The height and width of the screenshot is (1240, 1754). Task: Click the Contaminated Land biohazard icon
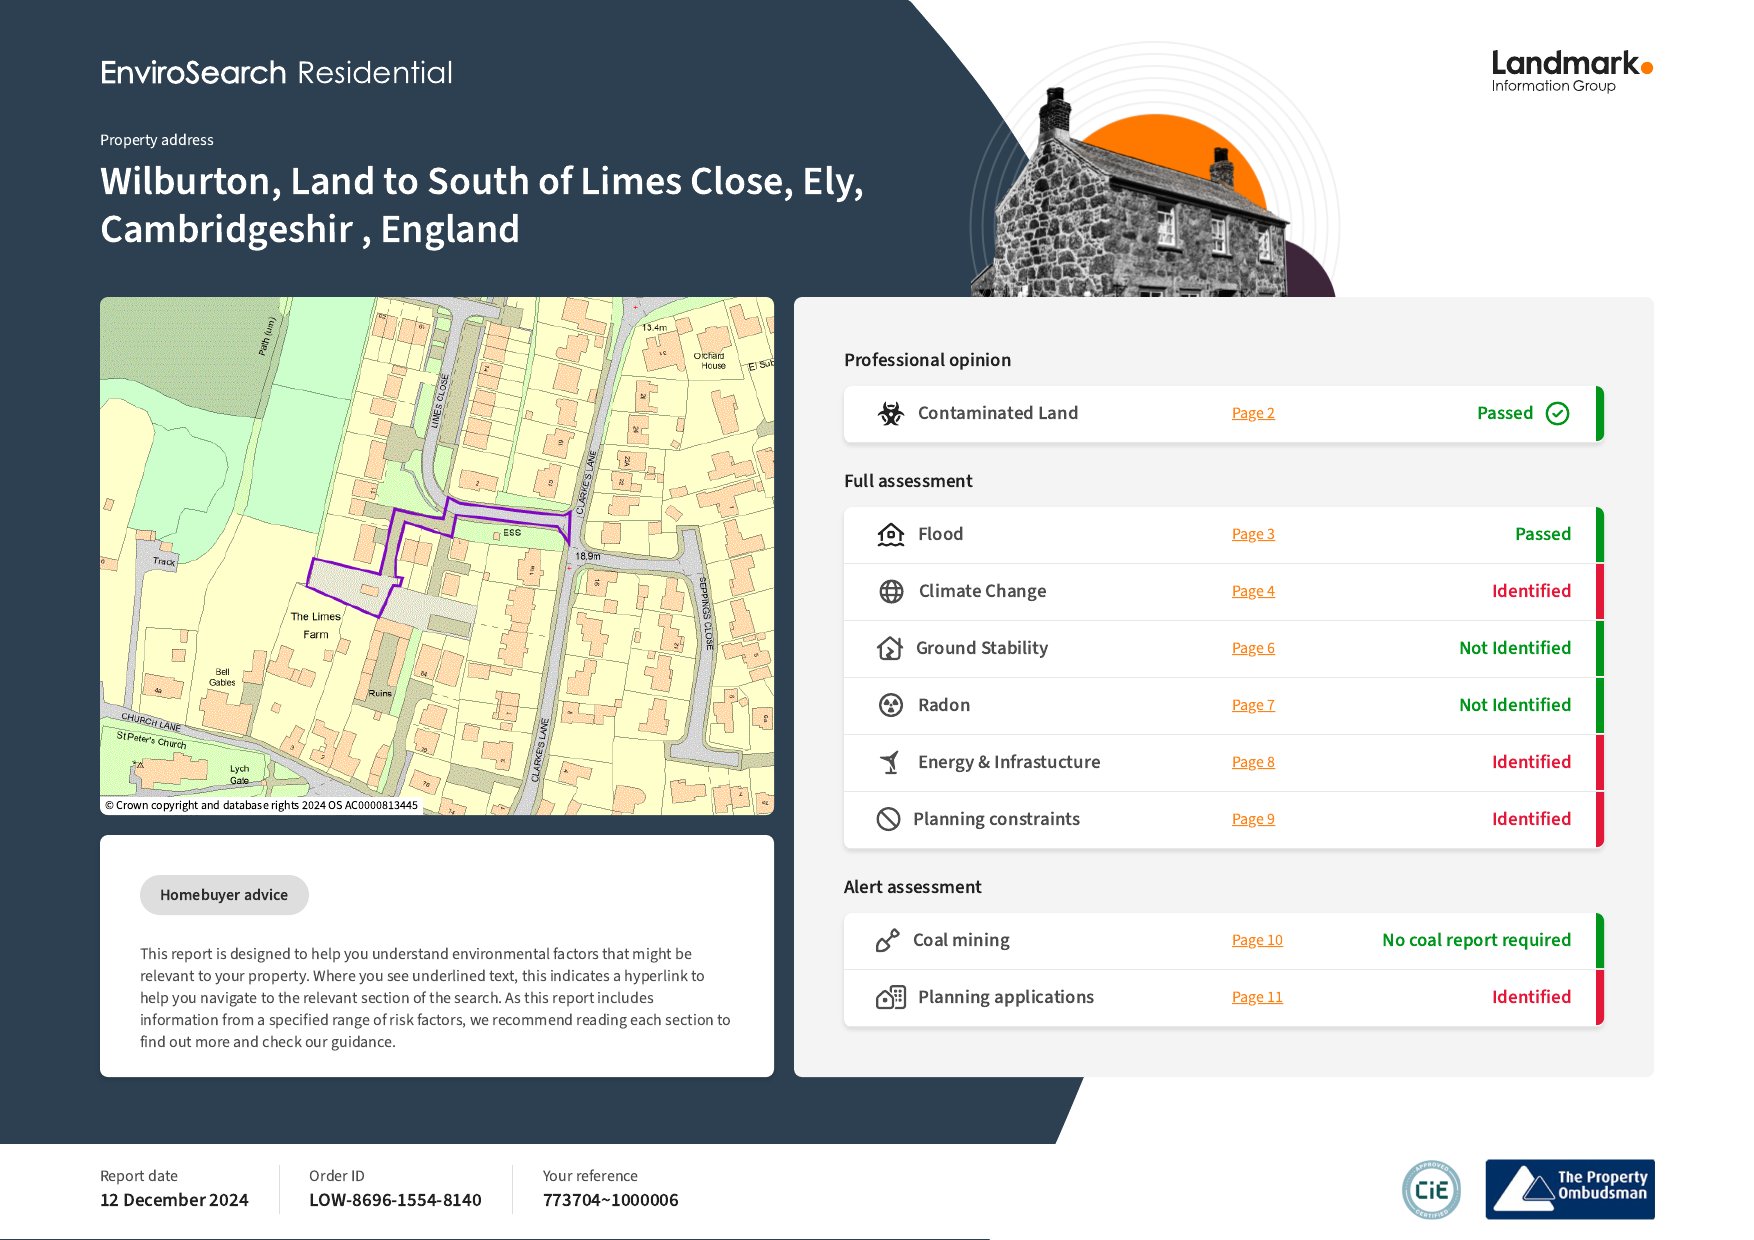tap(890, 413)
